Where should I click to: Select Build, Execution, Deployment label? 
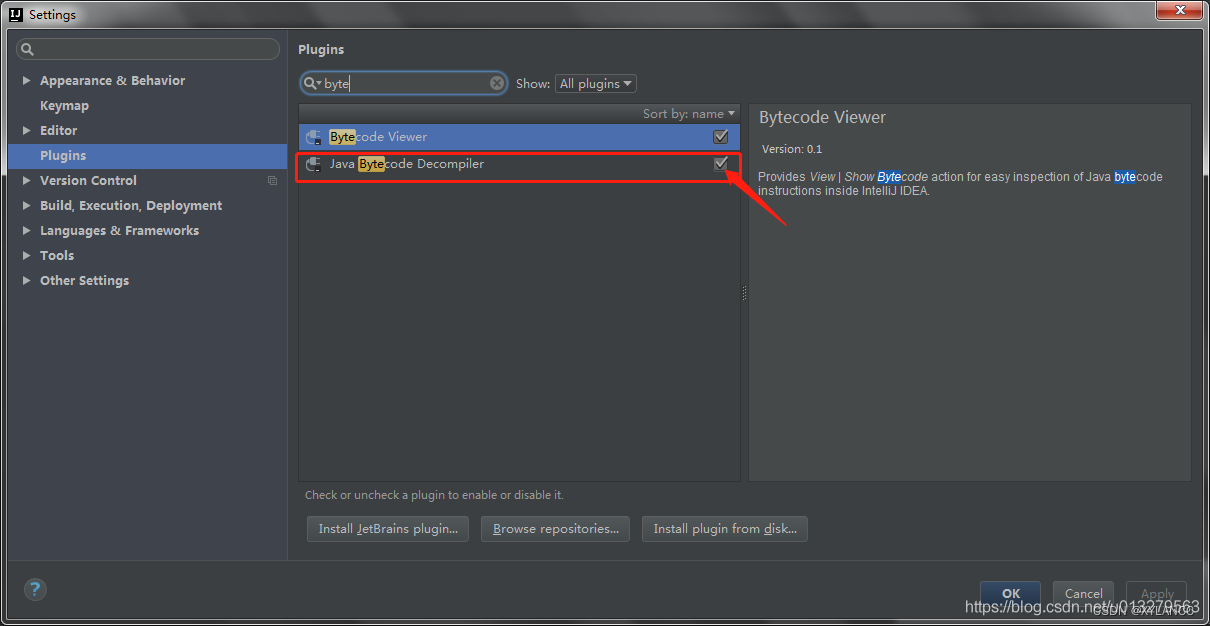(x=131, y=206)
